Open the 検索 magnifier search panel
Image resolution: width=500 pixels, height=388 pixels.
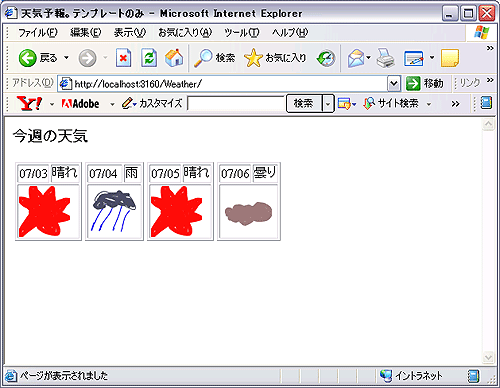coord(214,58)
